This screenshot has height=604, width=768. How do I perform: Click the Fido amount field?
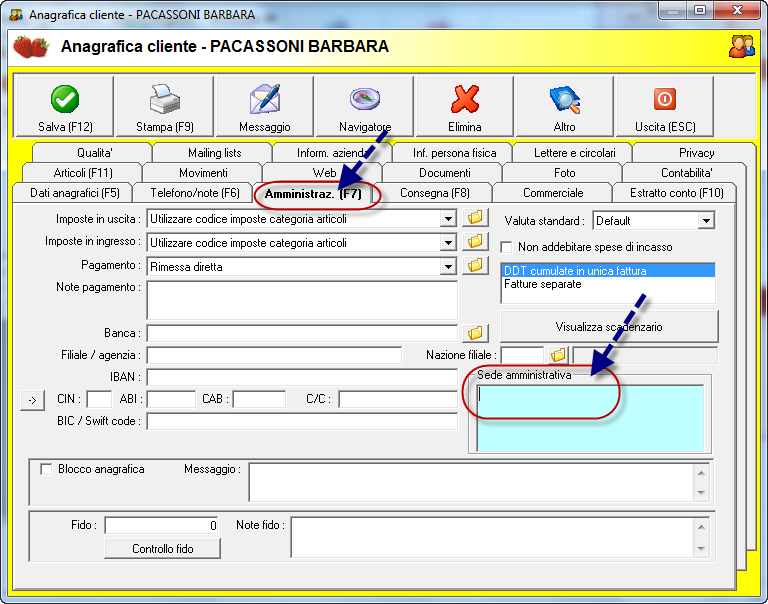point(161,525)
